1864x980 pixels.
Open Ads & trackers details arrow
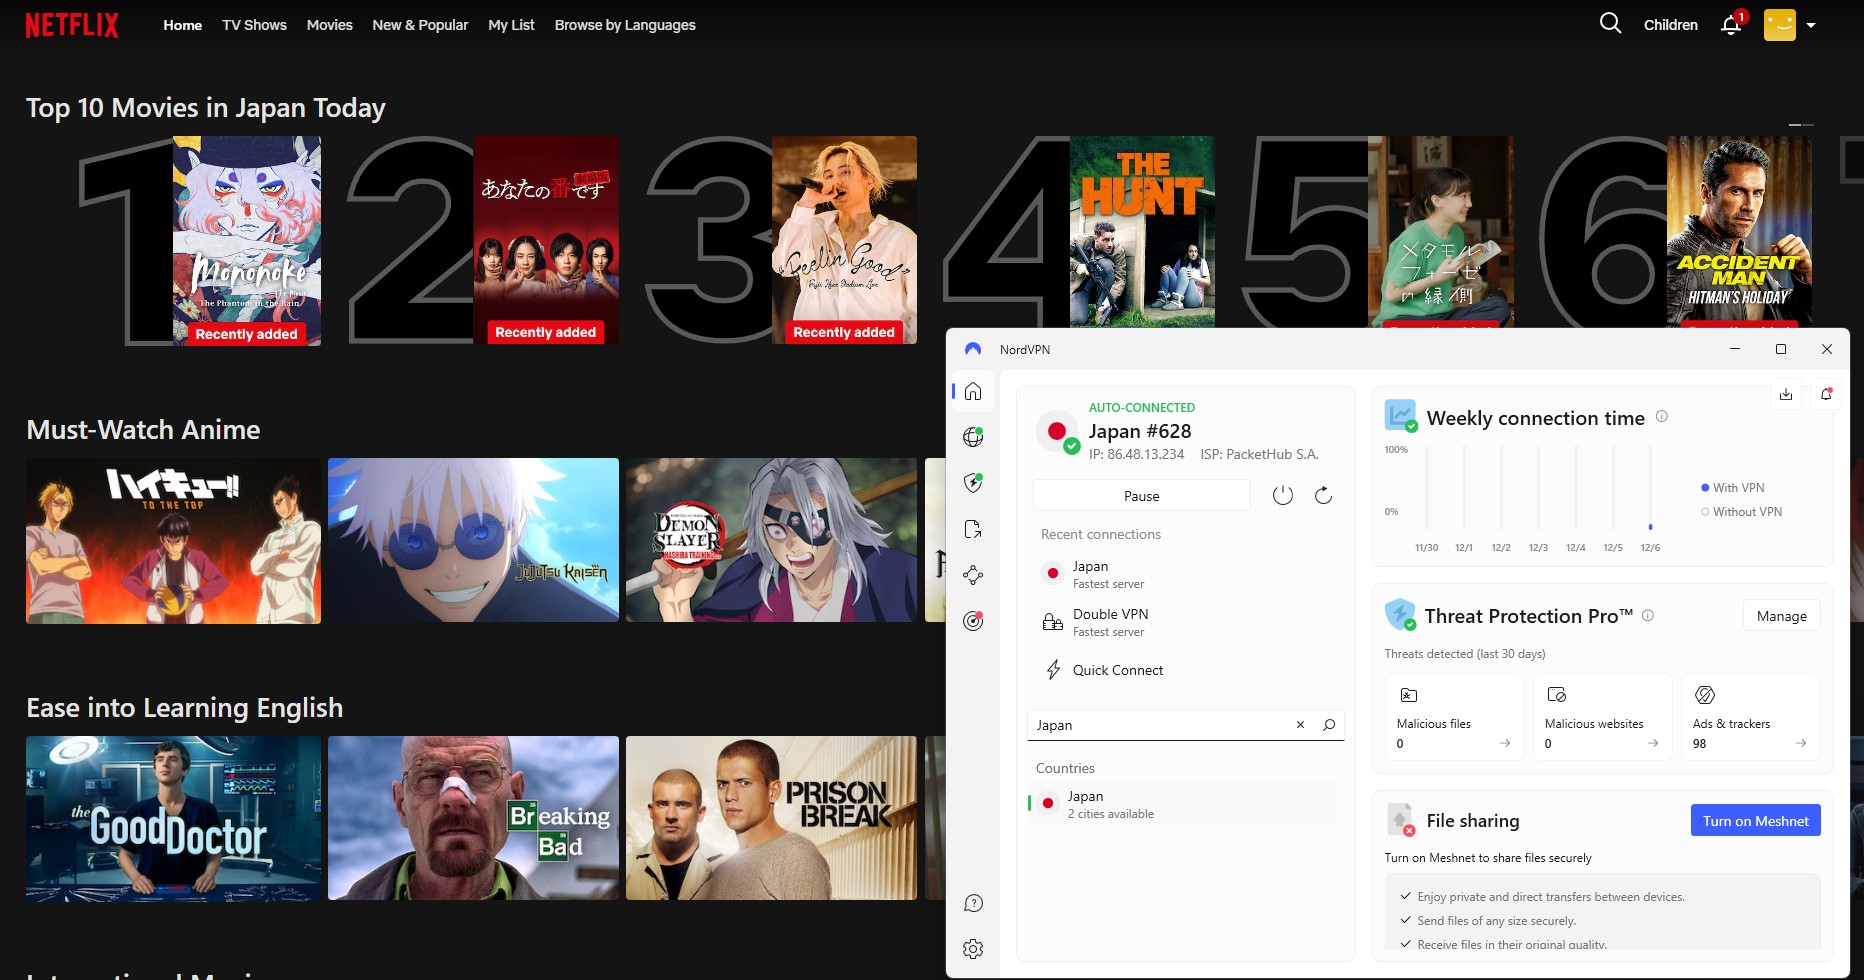pos(1801,743)
